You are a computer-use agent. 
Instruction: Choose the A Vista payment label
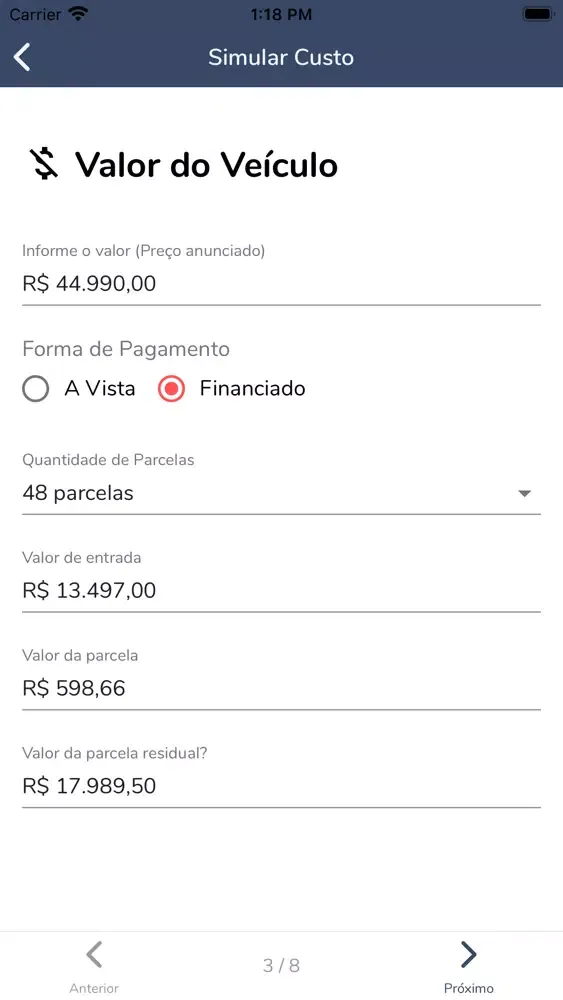point(99,388)
